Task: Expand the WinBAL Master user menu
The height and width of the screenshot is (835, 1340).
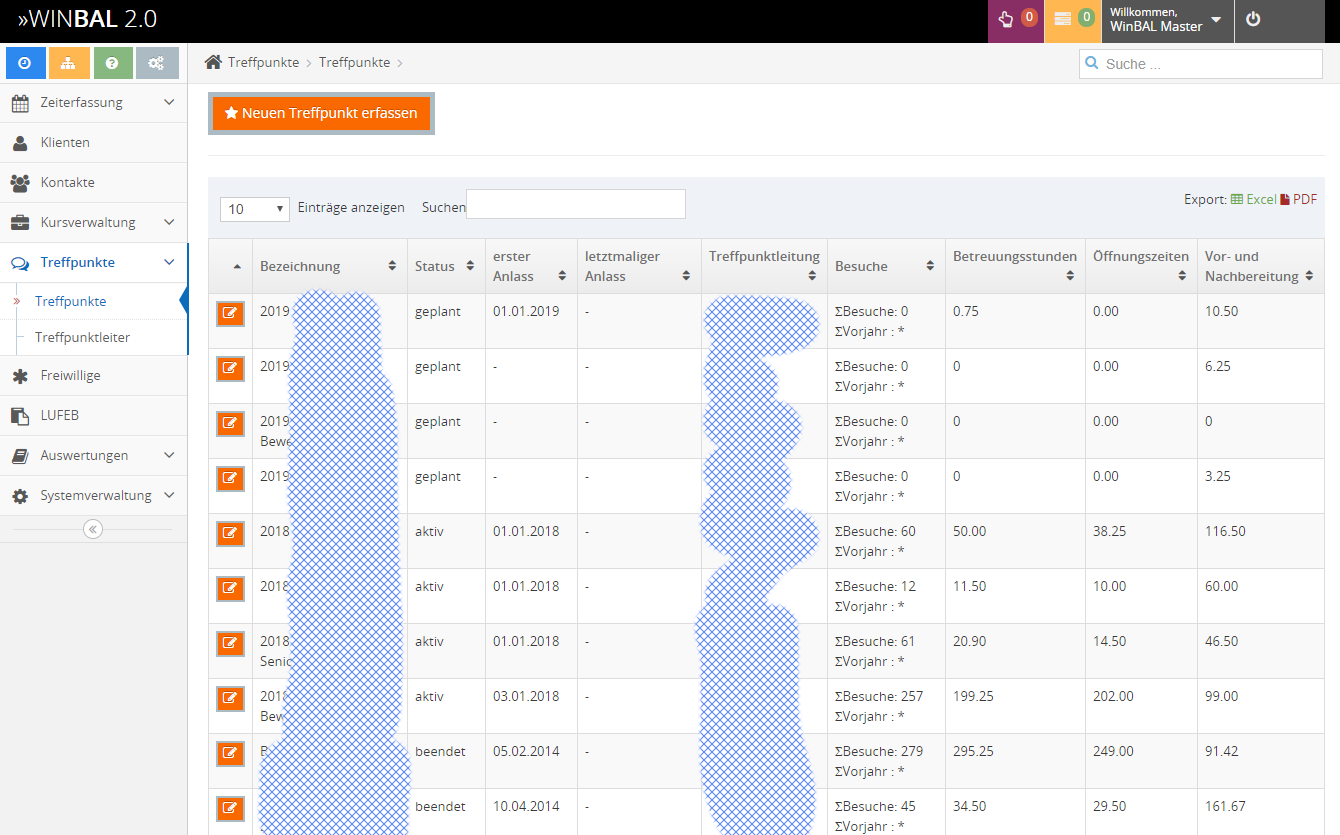Action: point(1165,20)
